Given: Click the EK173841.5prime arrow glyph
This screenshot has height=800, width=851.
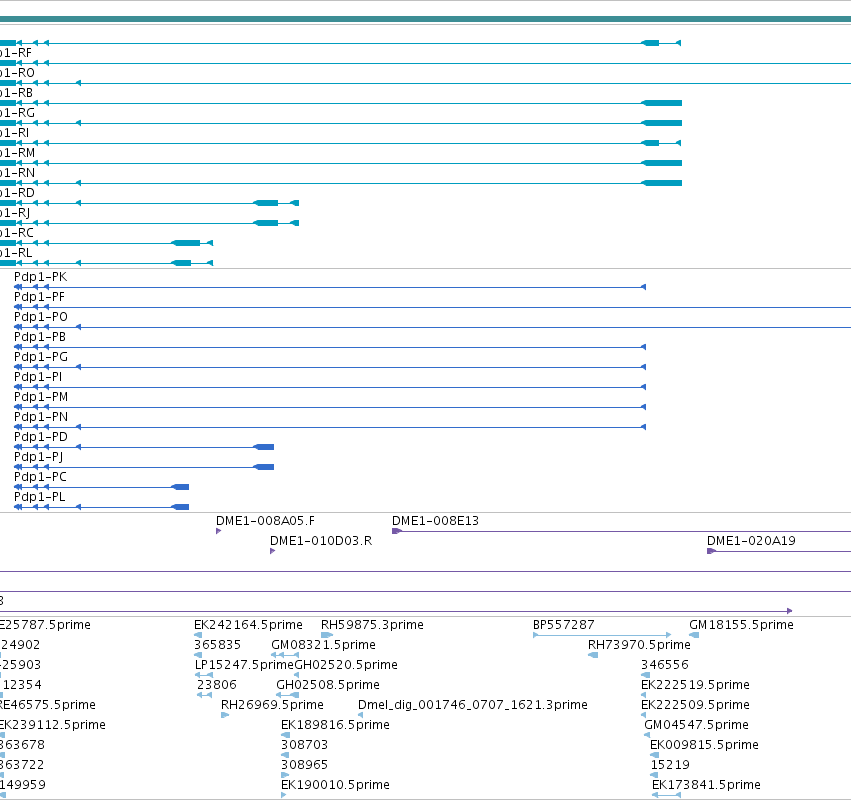Looking at the screenshot, I should click(x=666, y=795).
